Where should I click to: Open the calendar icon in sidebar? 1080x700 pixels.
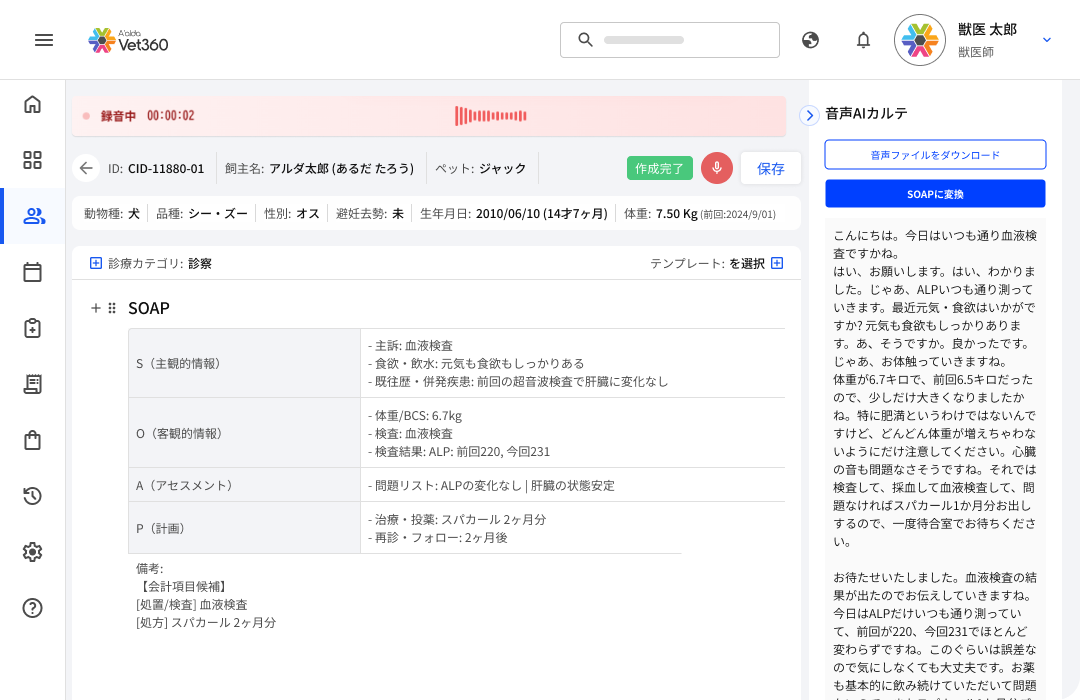[x=32, y=272]
